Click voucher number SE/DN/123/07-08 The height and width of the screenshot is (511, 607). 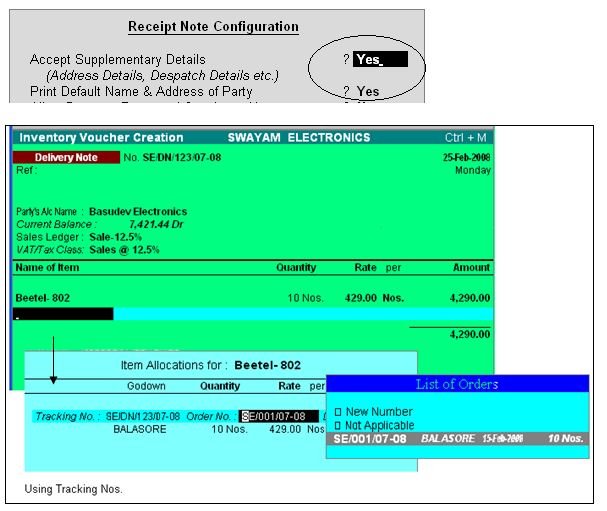click(182, 158)
